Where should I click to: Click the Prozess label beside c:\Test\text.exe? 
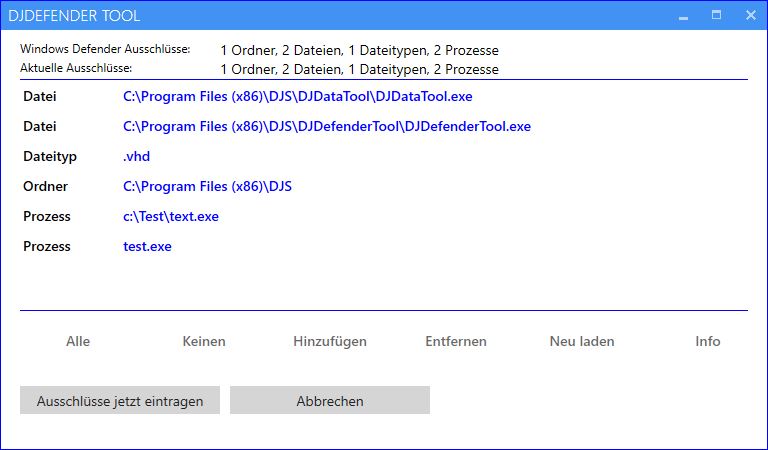[47, 216]
